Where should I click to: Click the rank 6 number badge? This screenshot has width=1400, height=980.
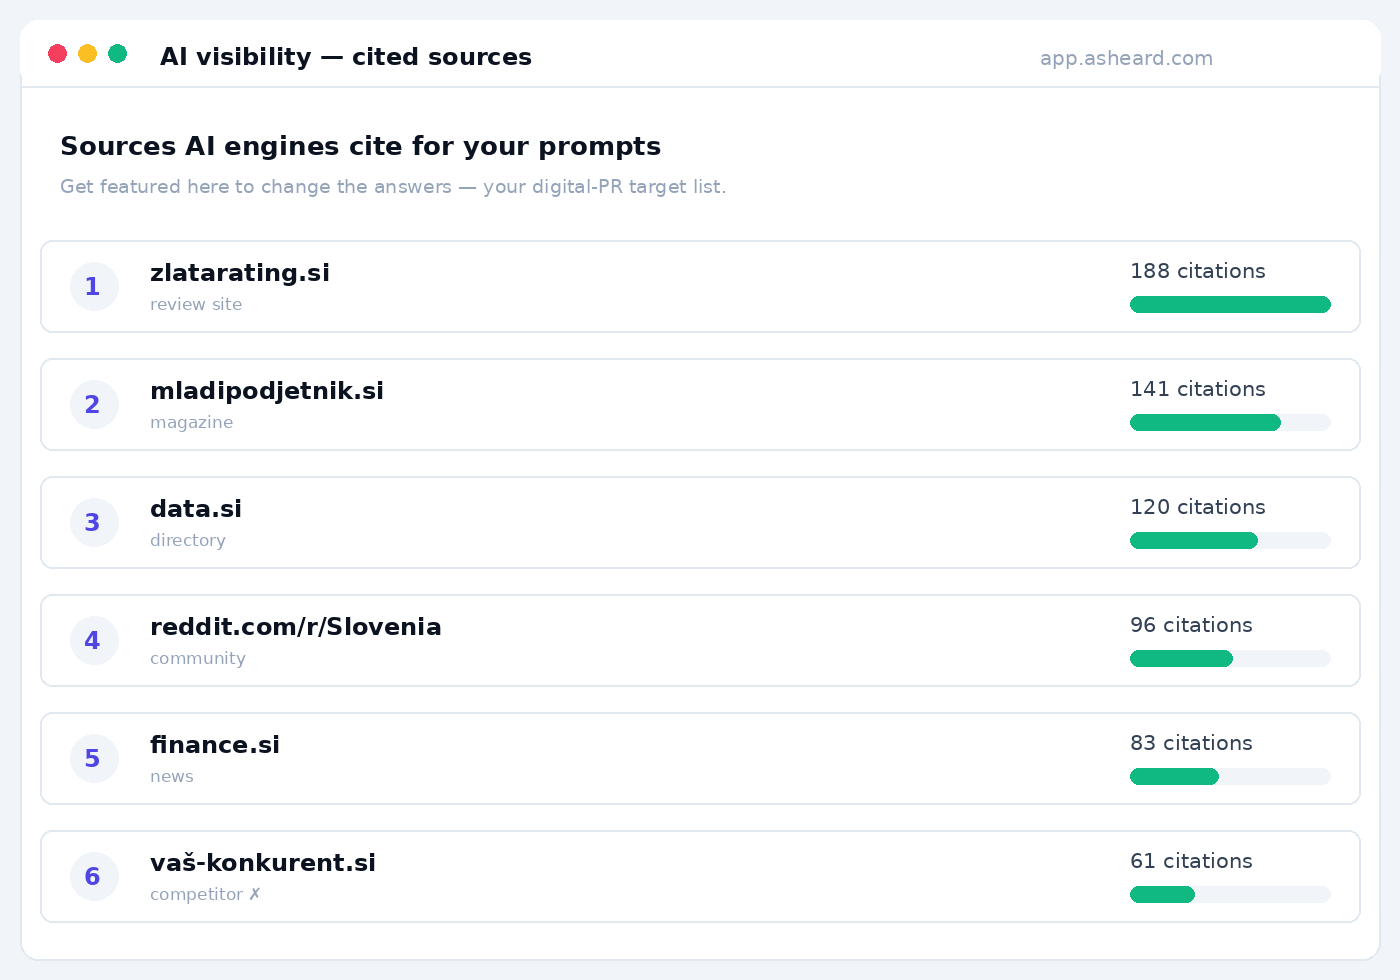tap(94, 877)
